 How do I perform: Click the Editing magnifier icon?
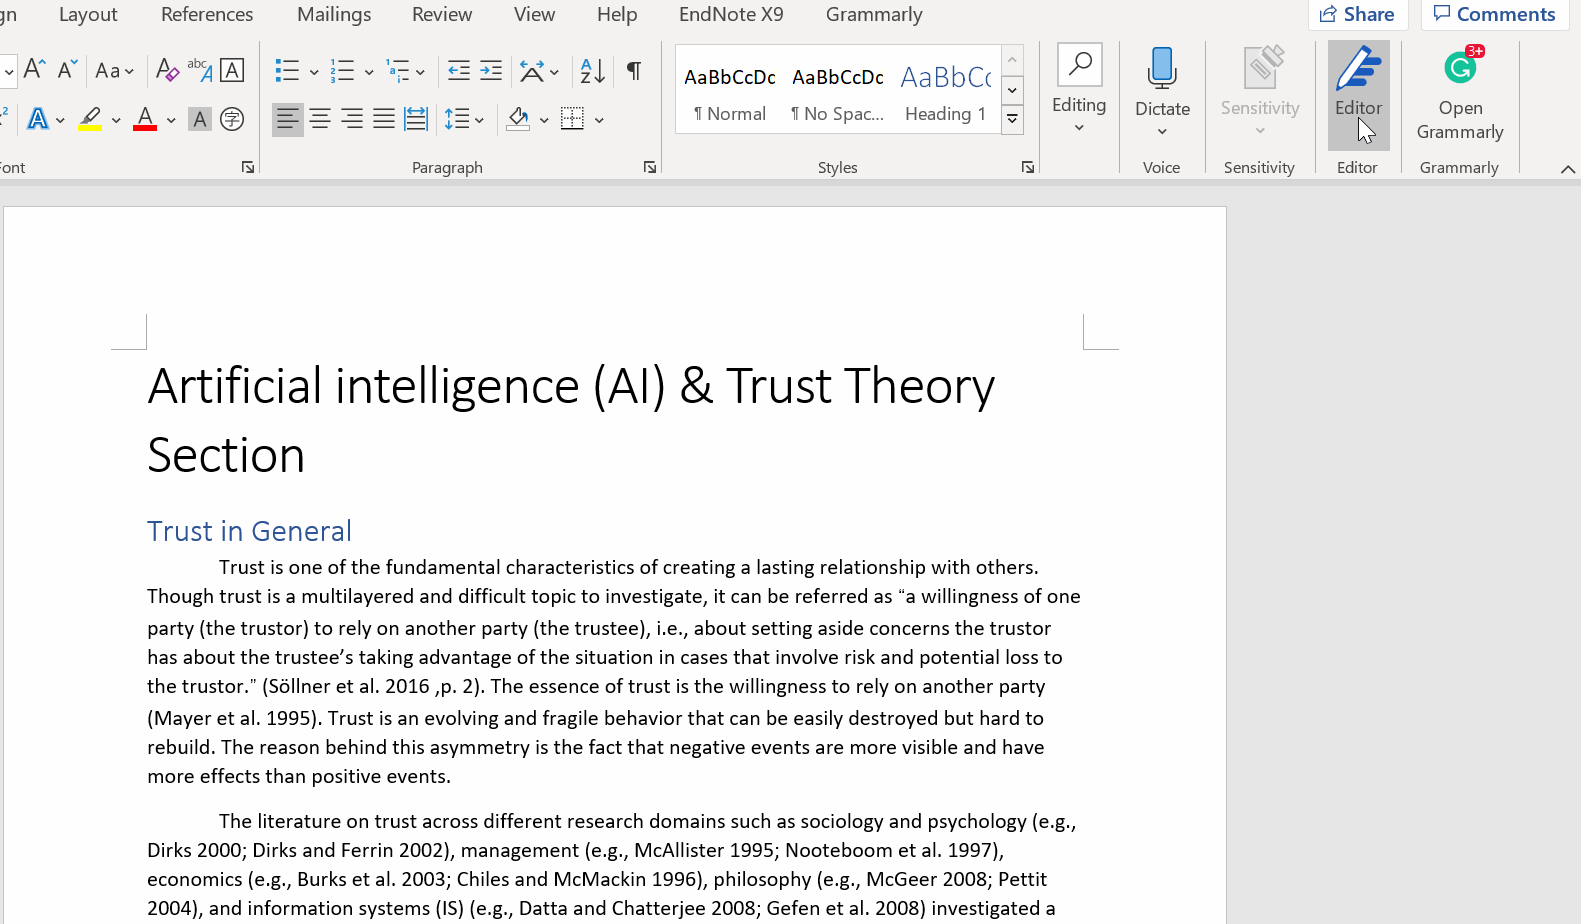click(1080, 65)
